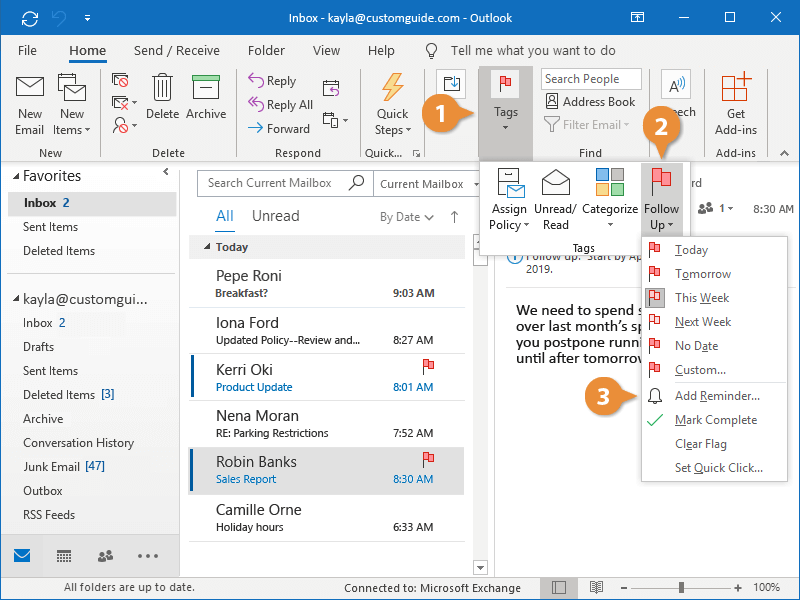
Task: Choose Clear Flag
Action: pyautogui.click(x=714, y=444)
